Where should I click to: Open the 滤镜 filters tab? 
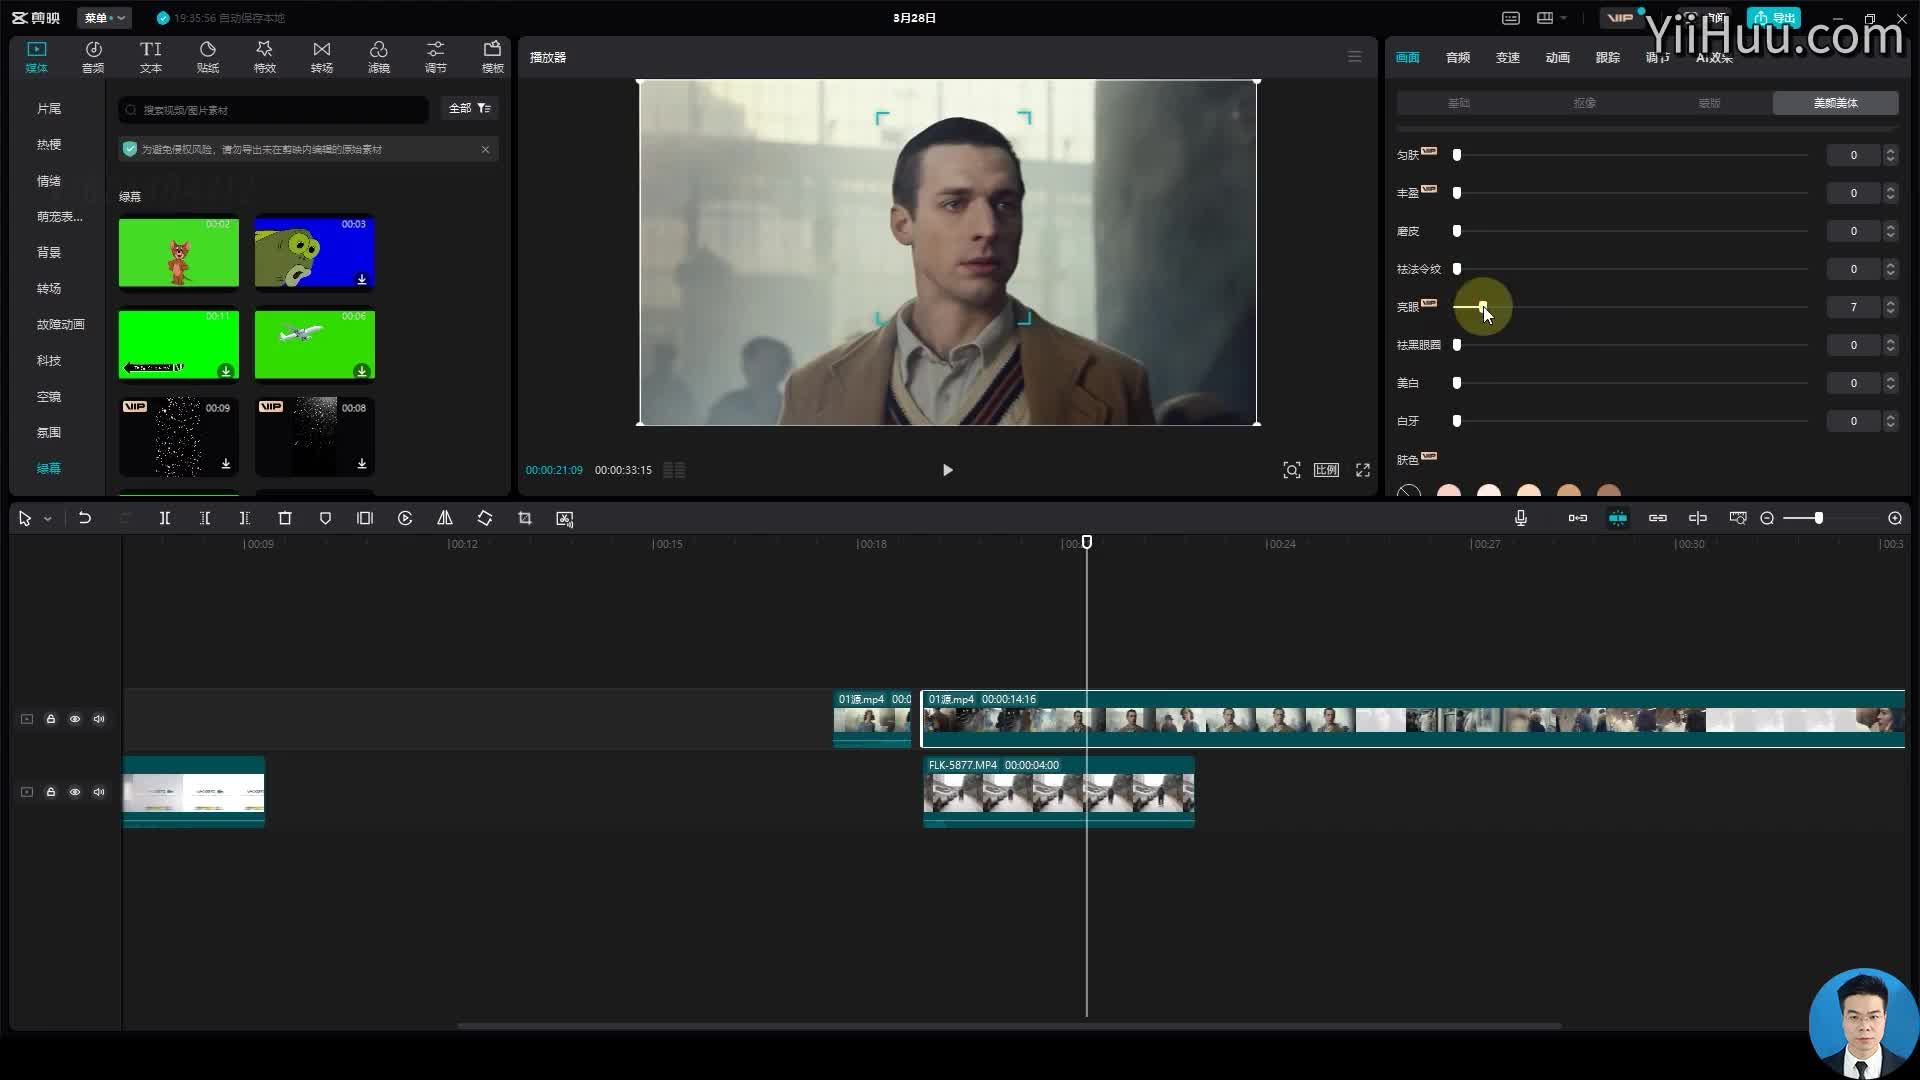pos(378,57)
